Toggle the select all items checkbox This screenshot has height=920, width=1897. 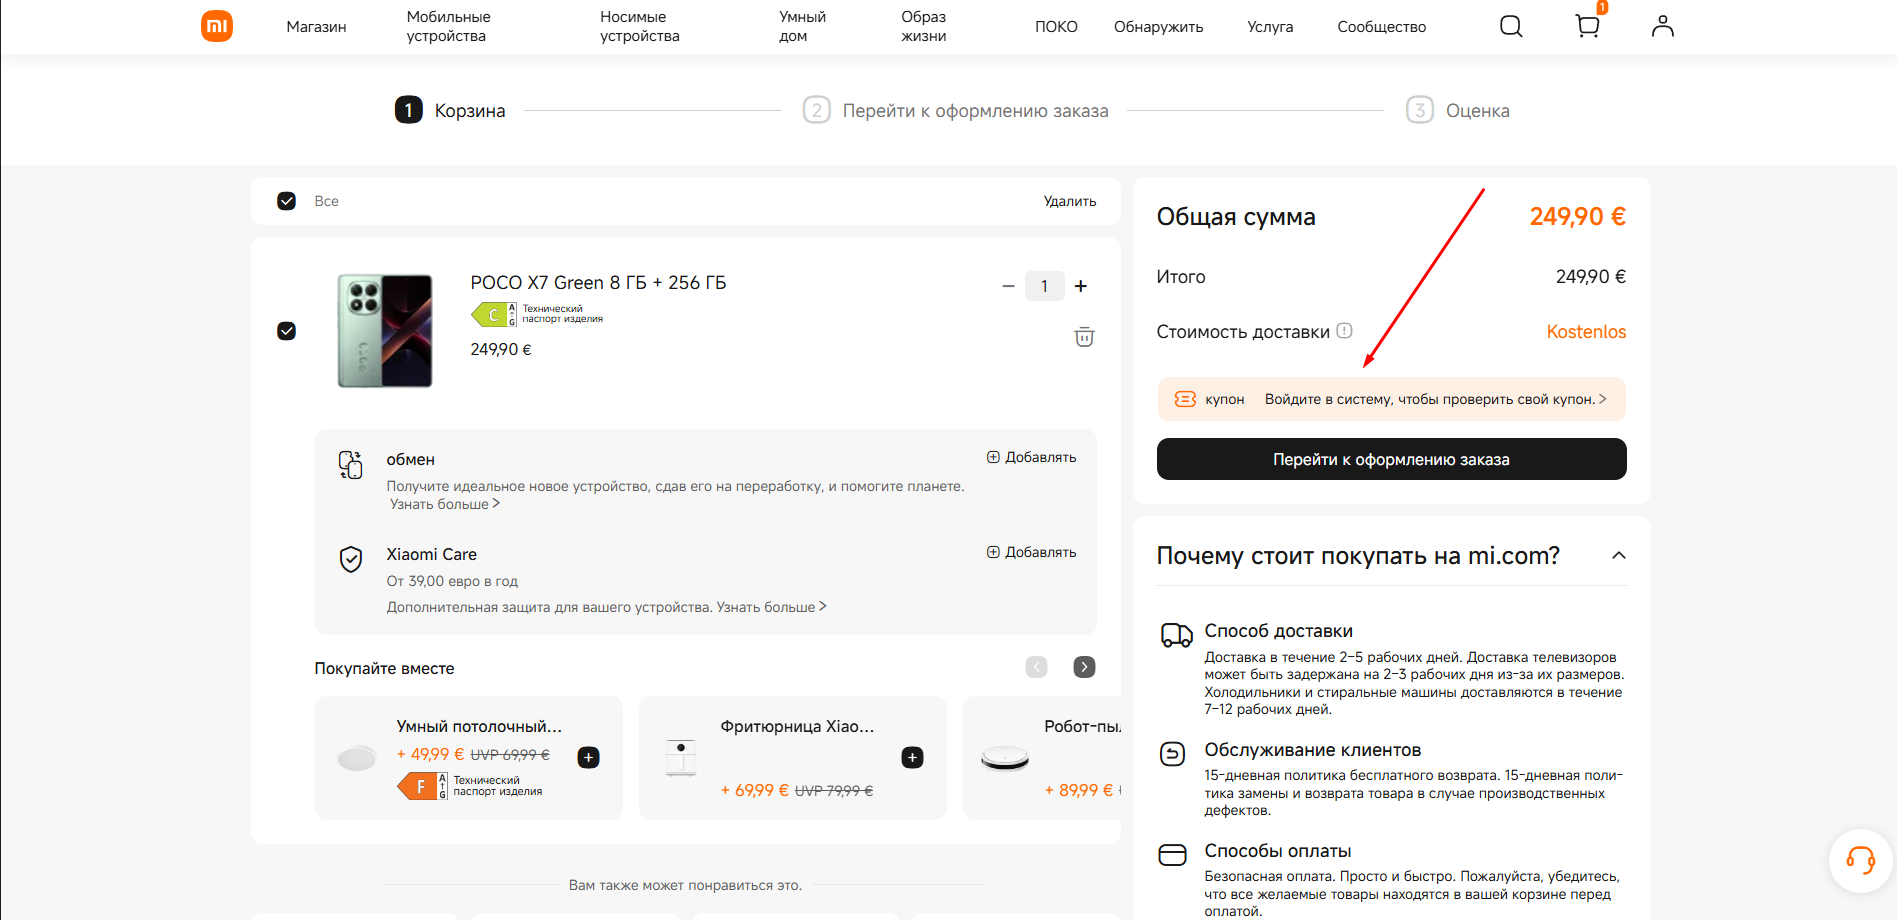coord(287,201)
